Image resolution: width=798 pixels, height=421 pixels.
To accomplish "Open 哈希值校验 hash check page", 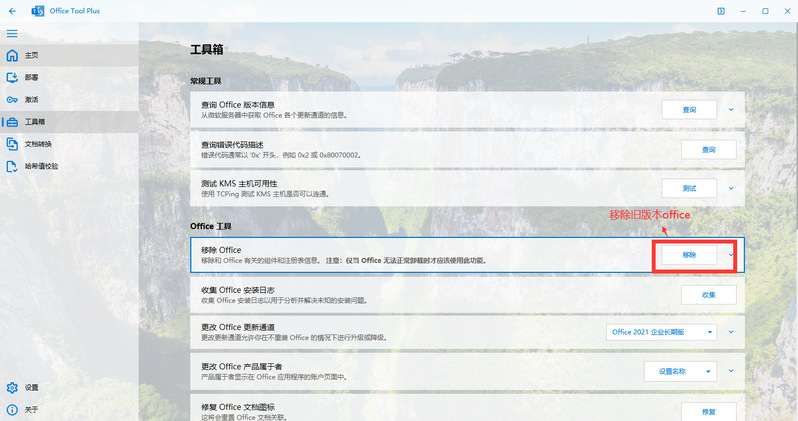I will pos(42,165).
